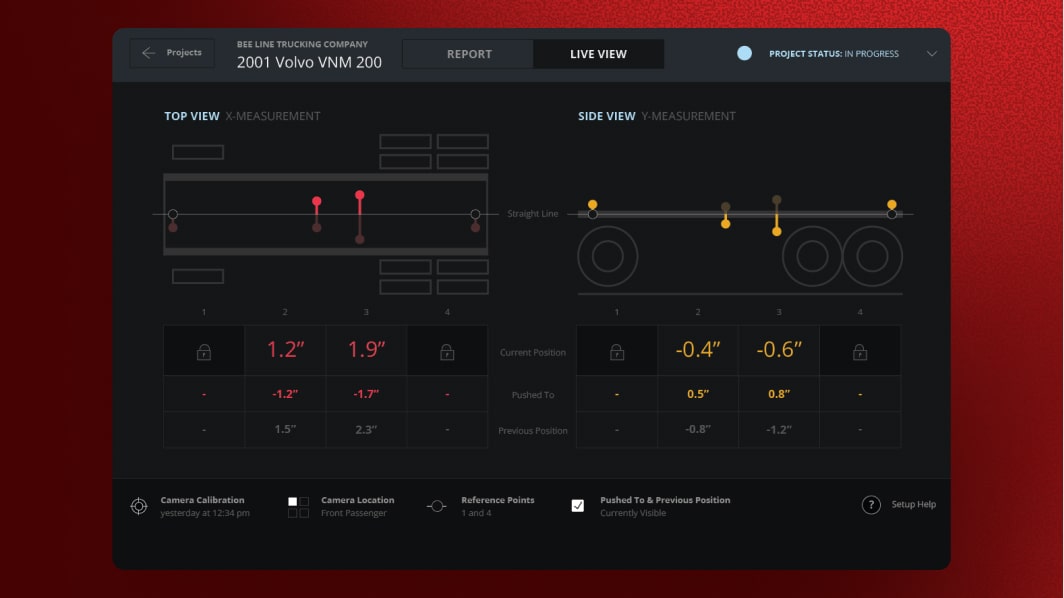Screen dimensions: 1064x598
Task: Click the Straight Line label
Action: coord(533,214)
